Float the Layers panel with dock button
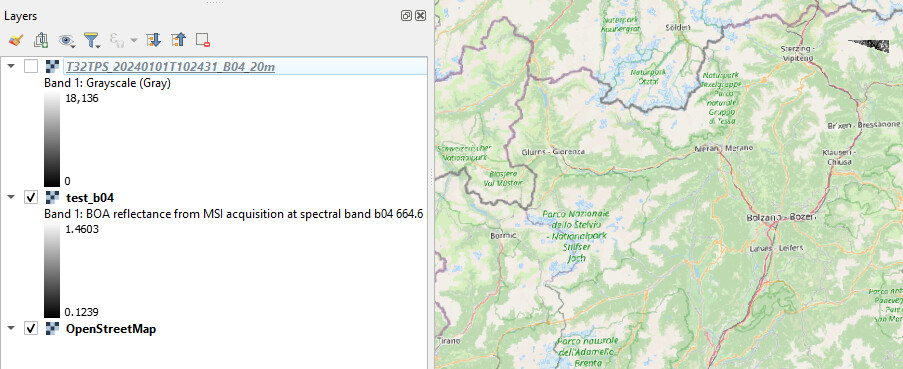Screen dimensions: 903x369 tap(406, 16)
